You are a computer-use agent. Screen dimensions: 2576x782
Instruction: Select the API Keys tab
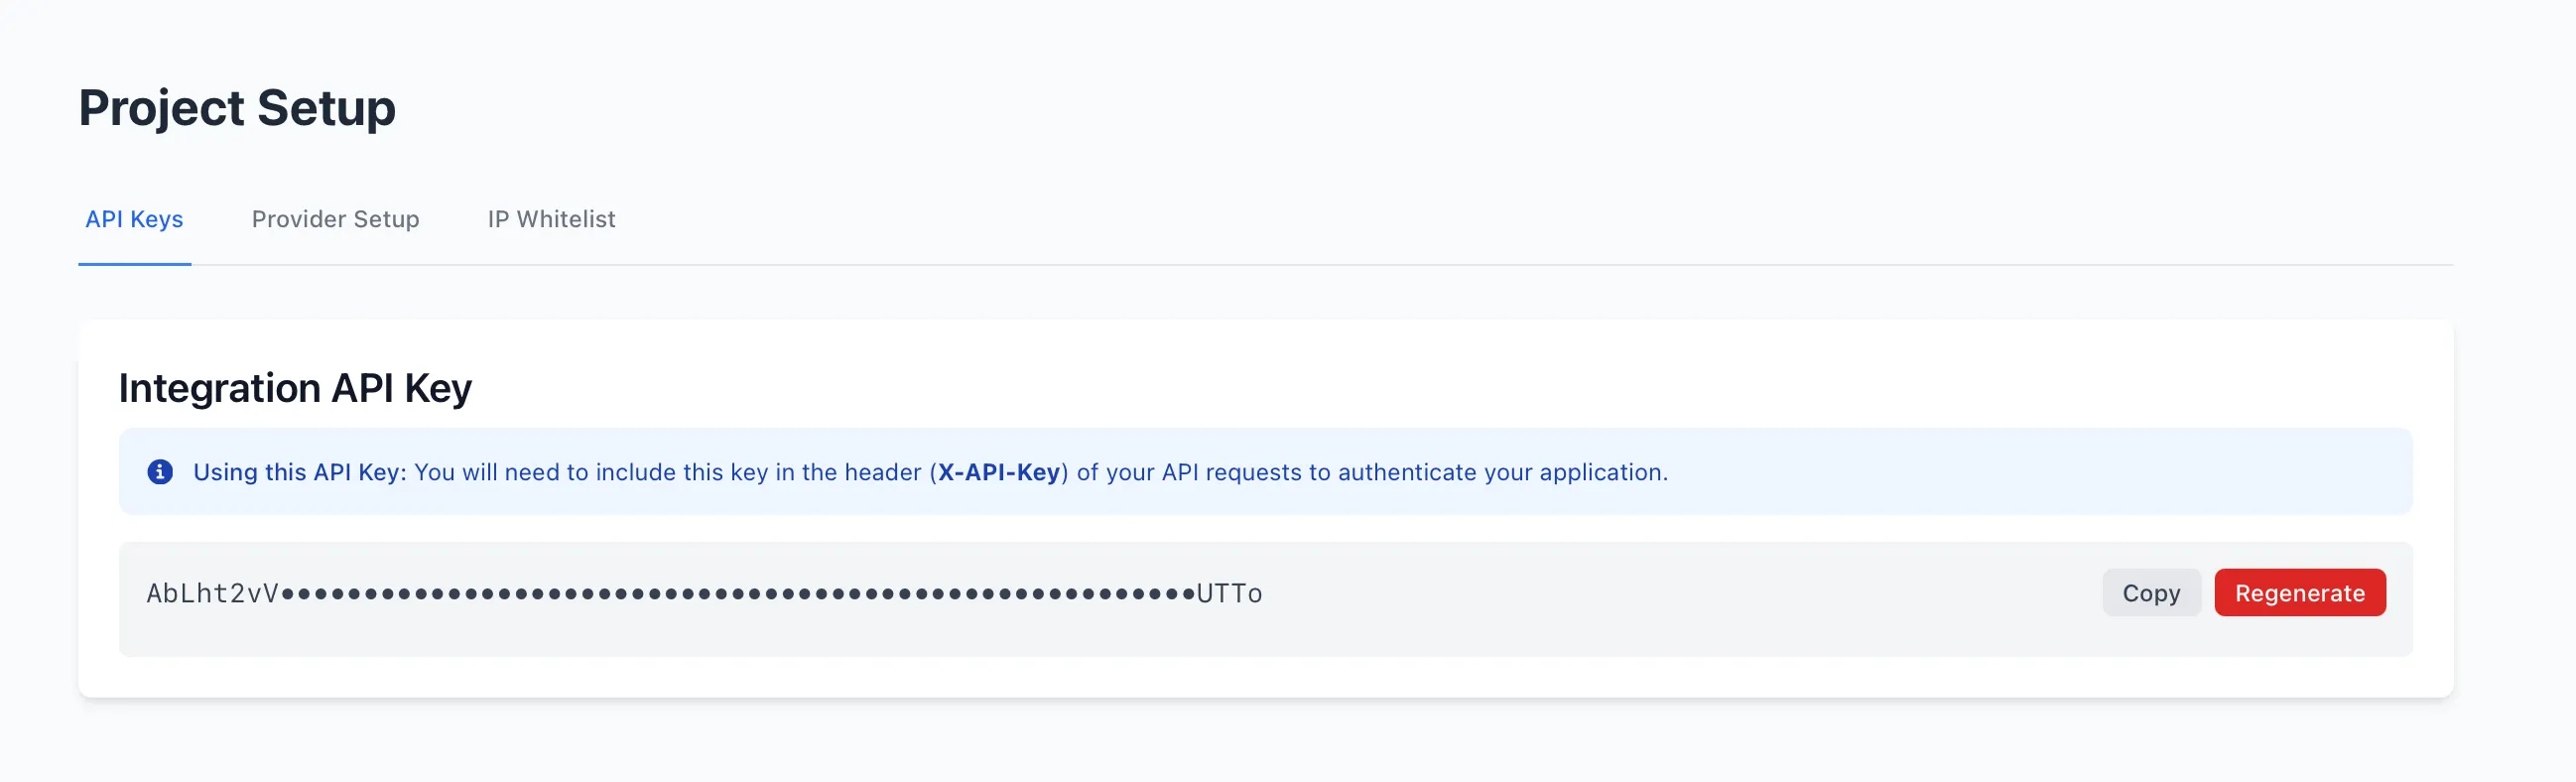(x=134, y=219)
